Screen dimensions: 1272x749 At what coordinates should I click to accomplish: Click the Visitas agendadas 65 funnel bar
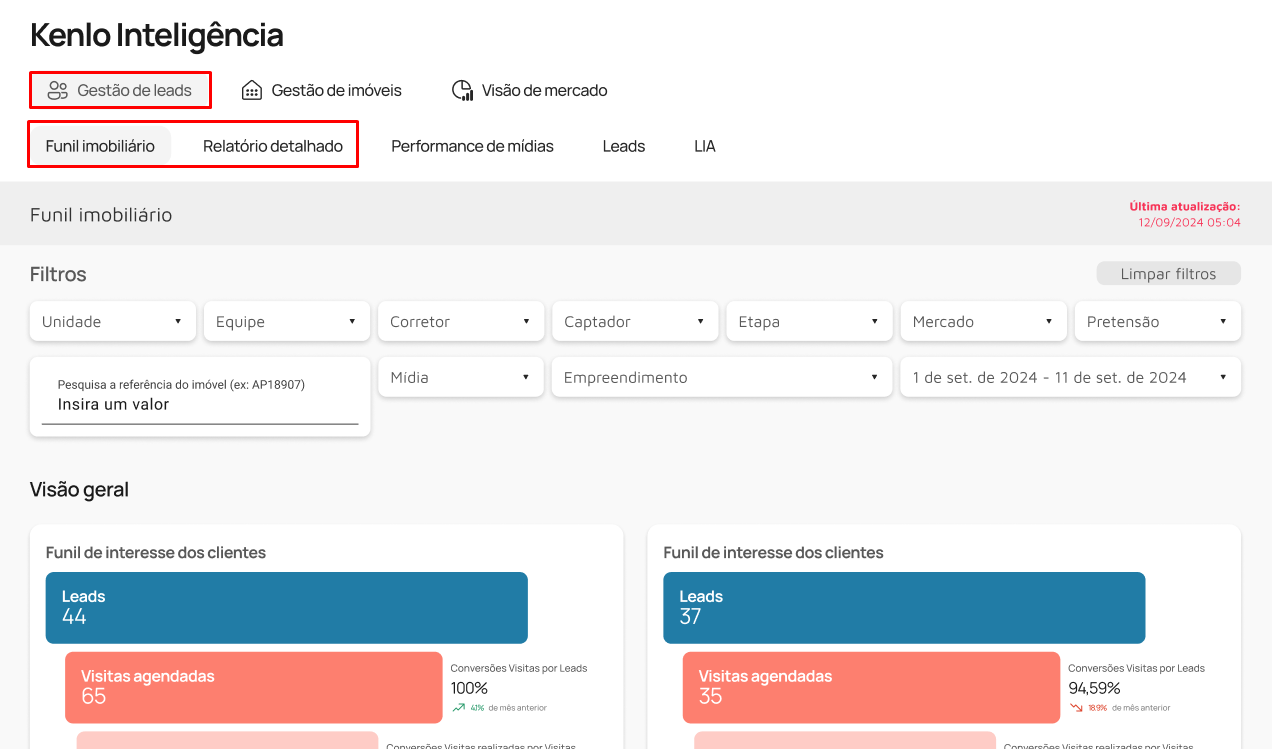pyautogui.click(x=254, y=687)
